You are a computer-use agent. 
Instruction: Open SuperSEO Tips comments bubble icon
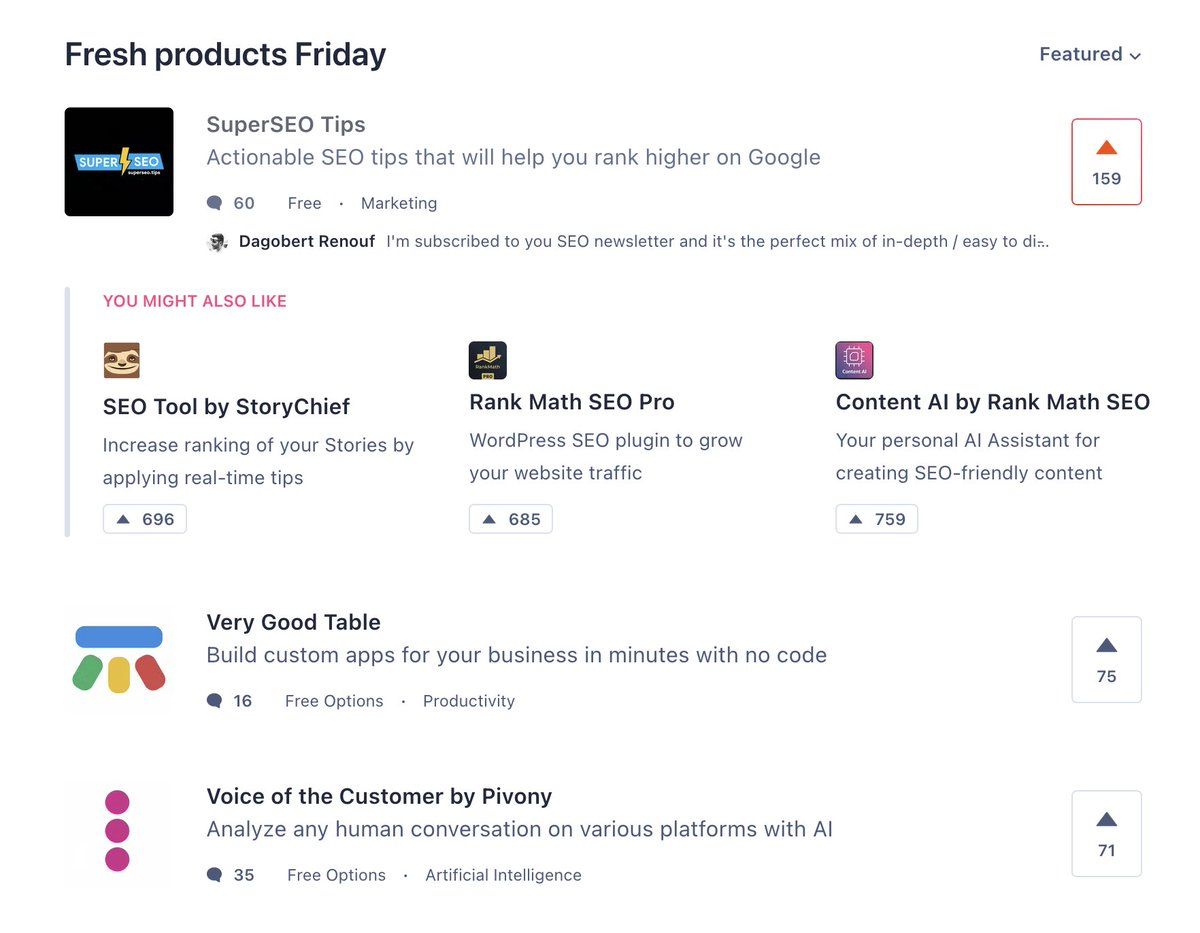214,203
